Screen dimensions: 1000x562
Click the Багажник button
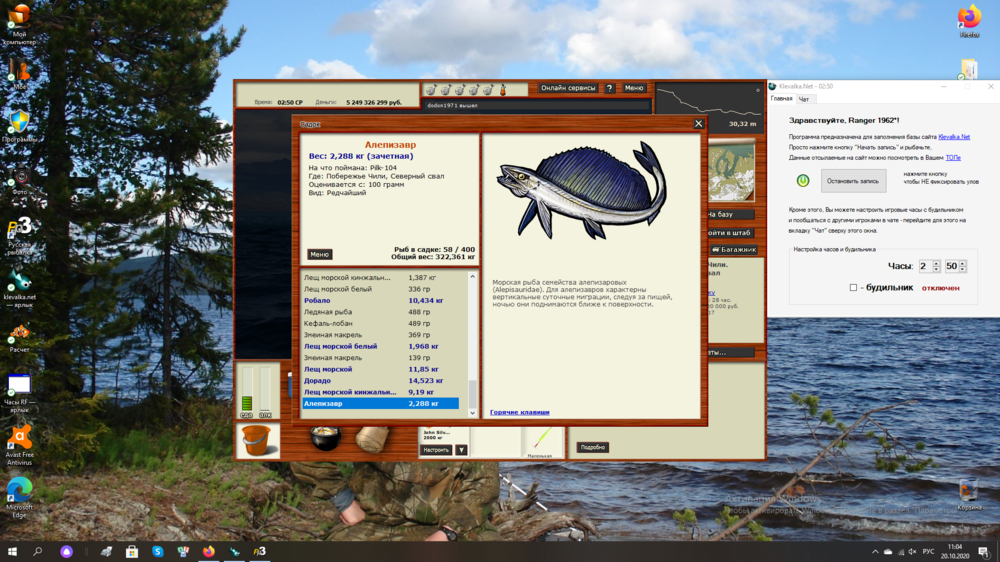point(733,249)
